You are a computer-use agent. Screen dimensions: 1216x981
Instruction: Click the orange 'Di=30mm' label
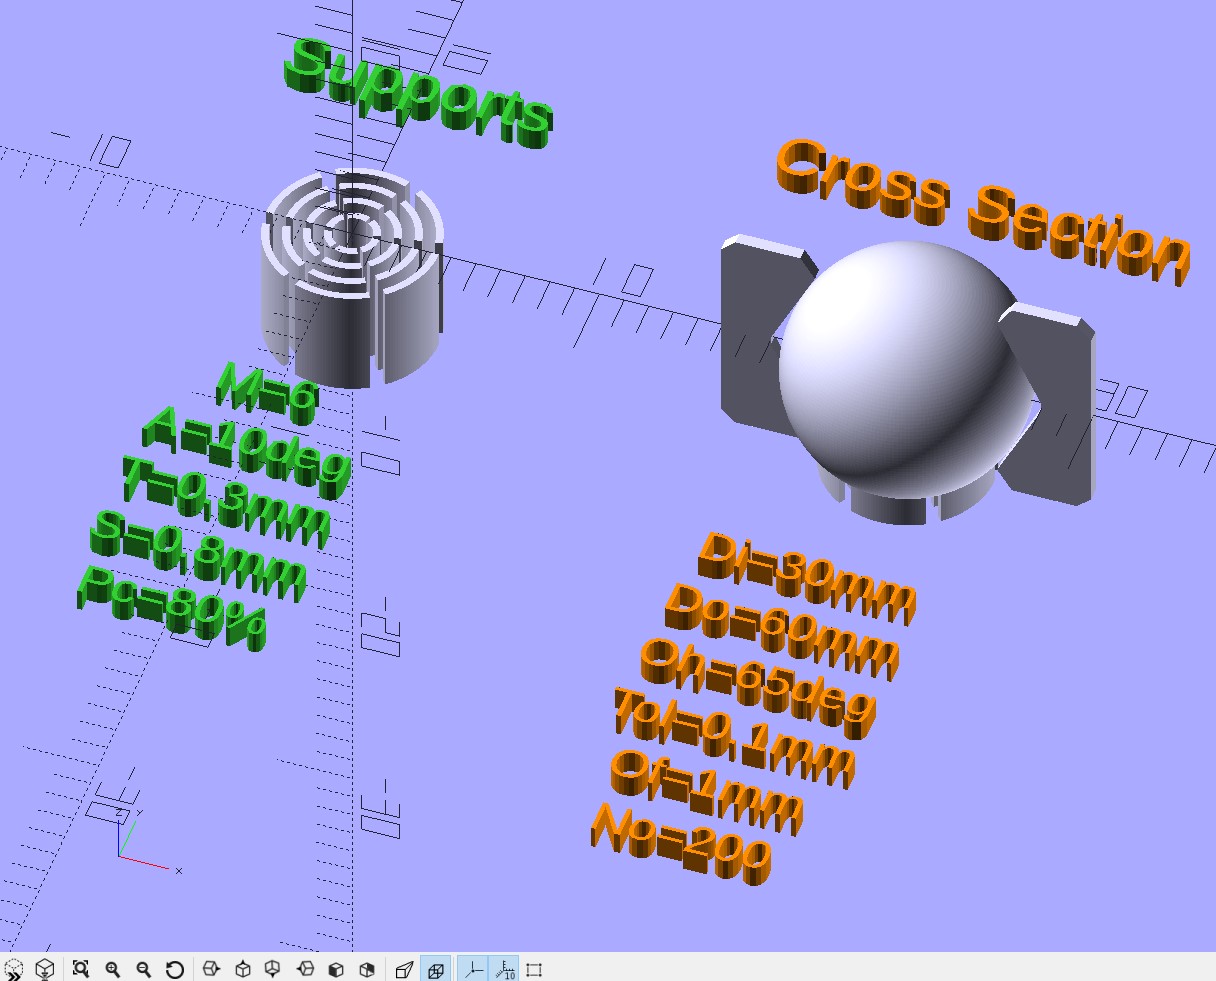coord(807,578)
